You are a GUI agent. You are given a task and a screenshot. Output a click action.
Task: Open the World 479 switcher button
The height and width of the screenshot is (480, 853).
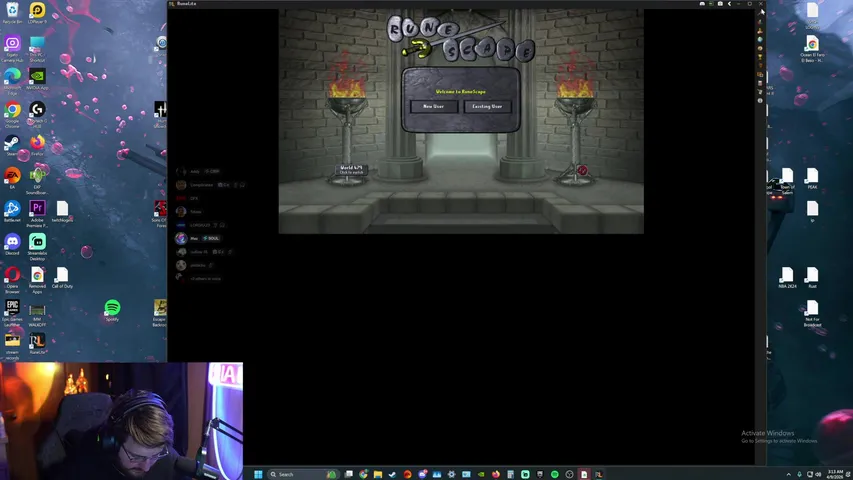click(x=351, y=170)
